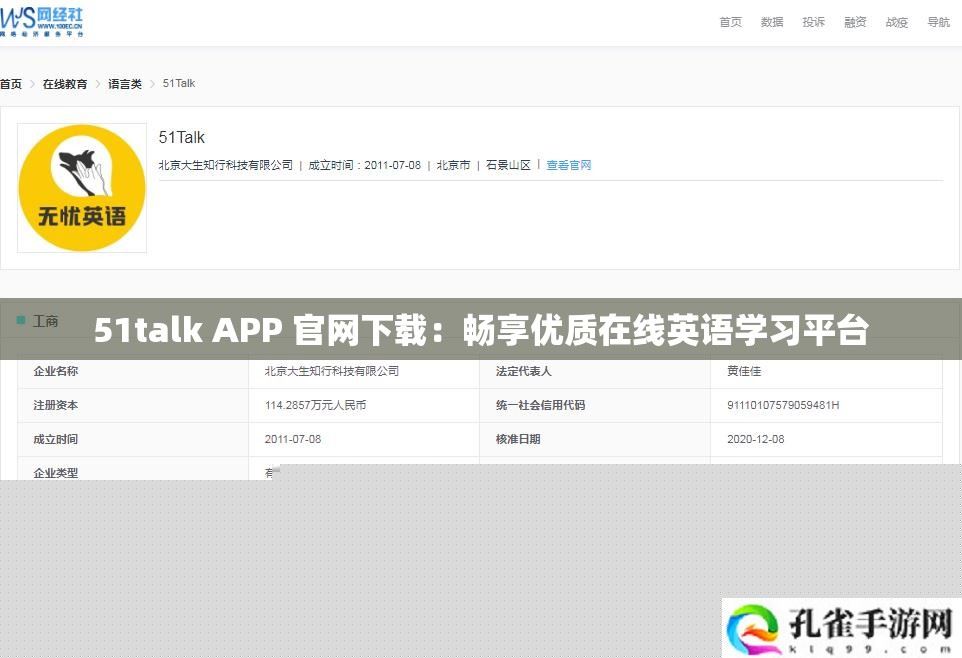Open the 融资 navigation menu item
This screenshot has height=658, width=962.
855,22
